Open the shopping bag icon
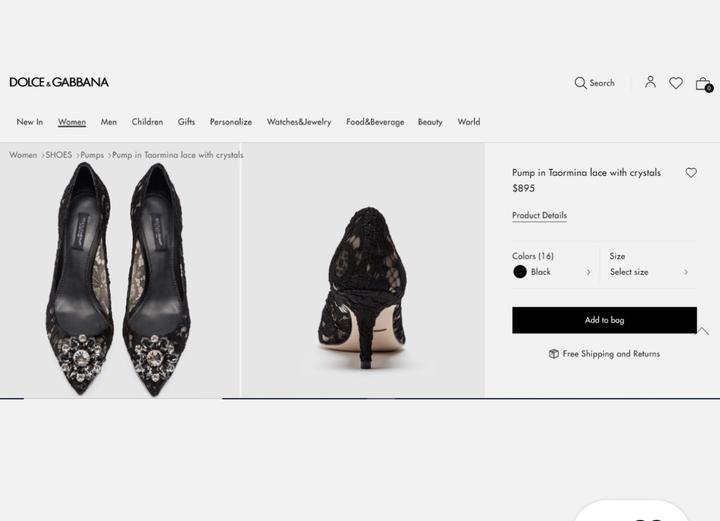This screenshot has width=720, height=521. click(703, 84)
